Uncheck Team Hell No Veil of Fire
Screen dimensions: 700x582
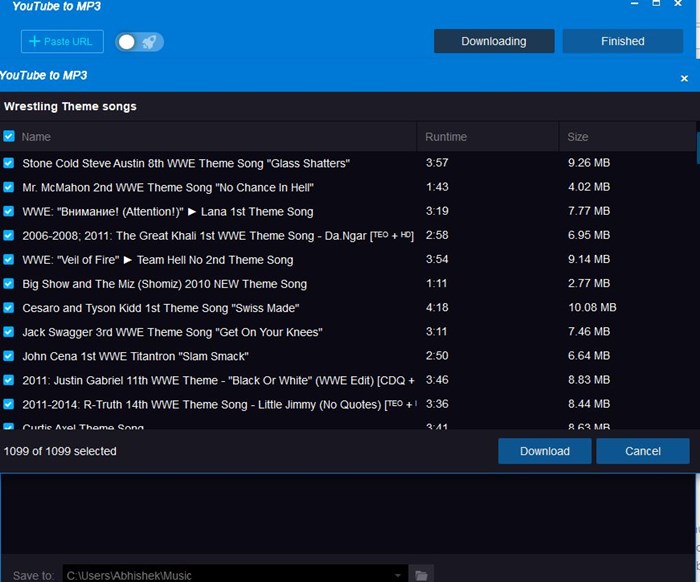(9, 259)
